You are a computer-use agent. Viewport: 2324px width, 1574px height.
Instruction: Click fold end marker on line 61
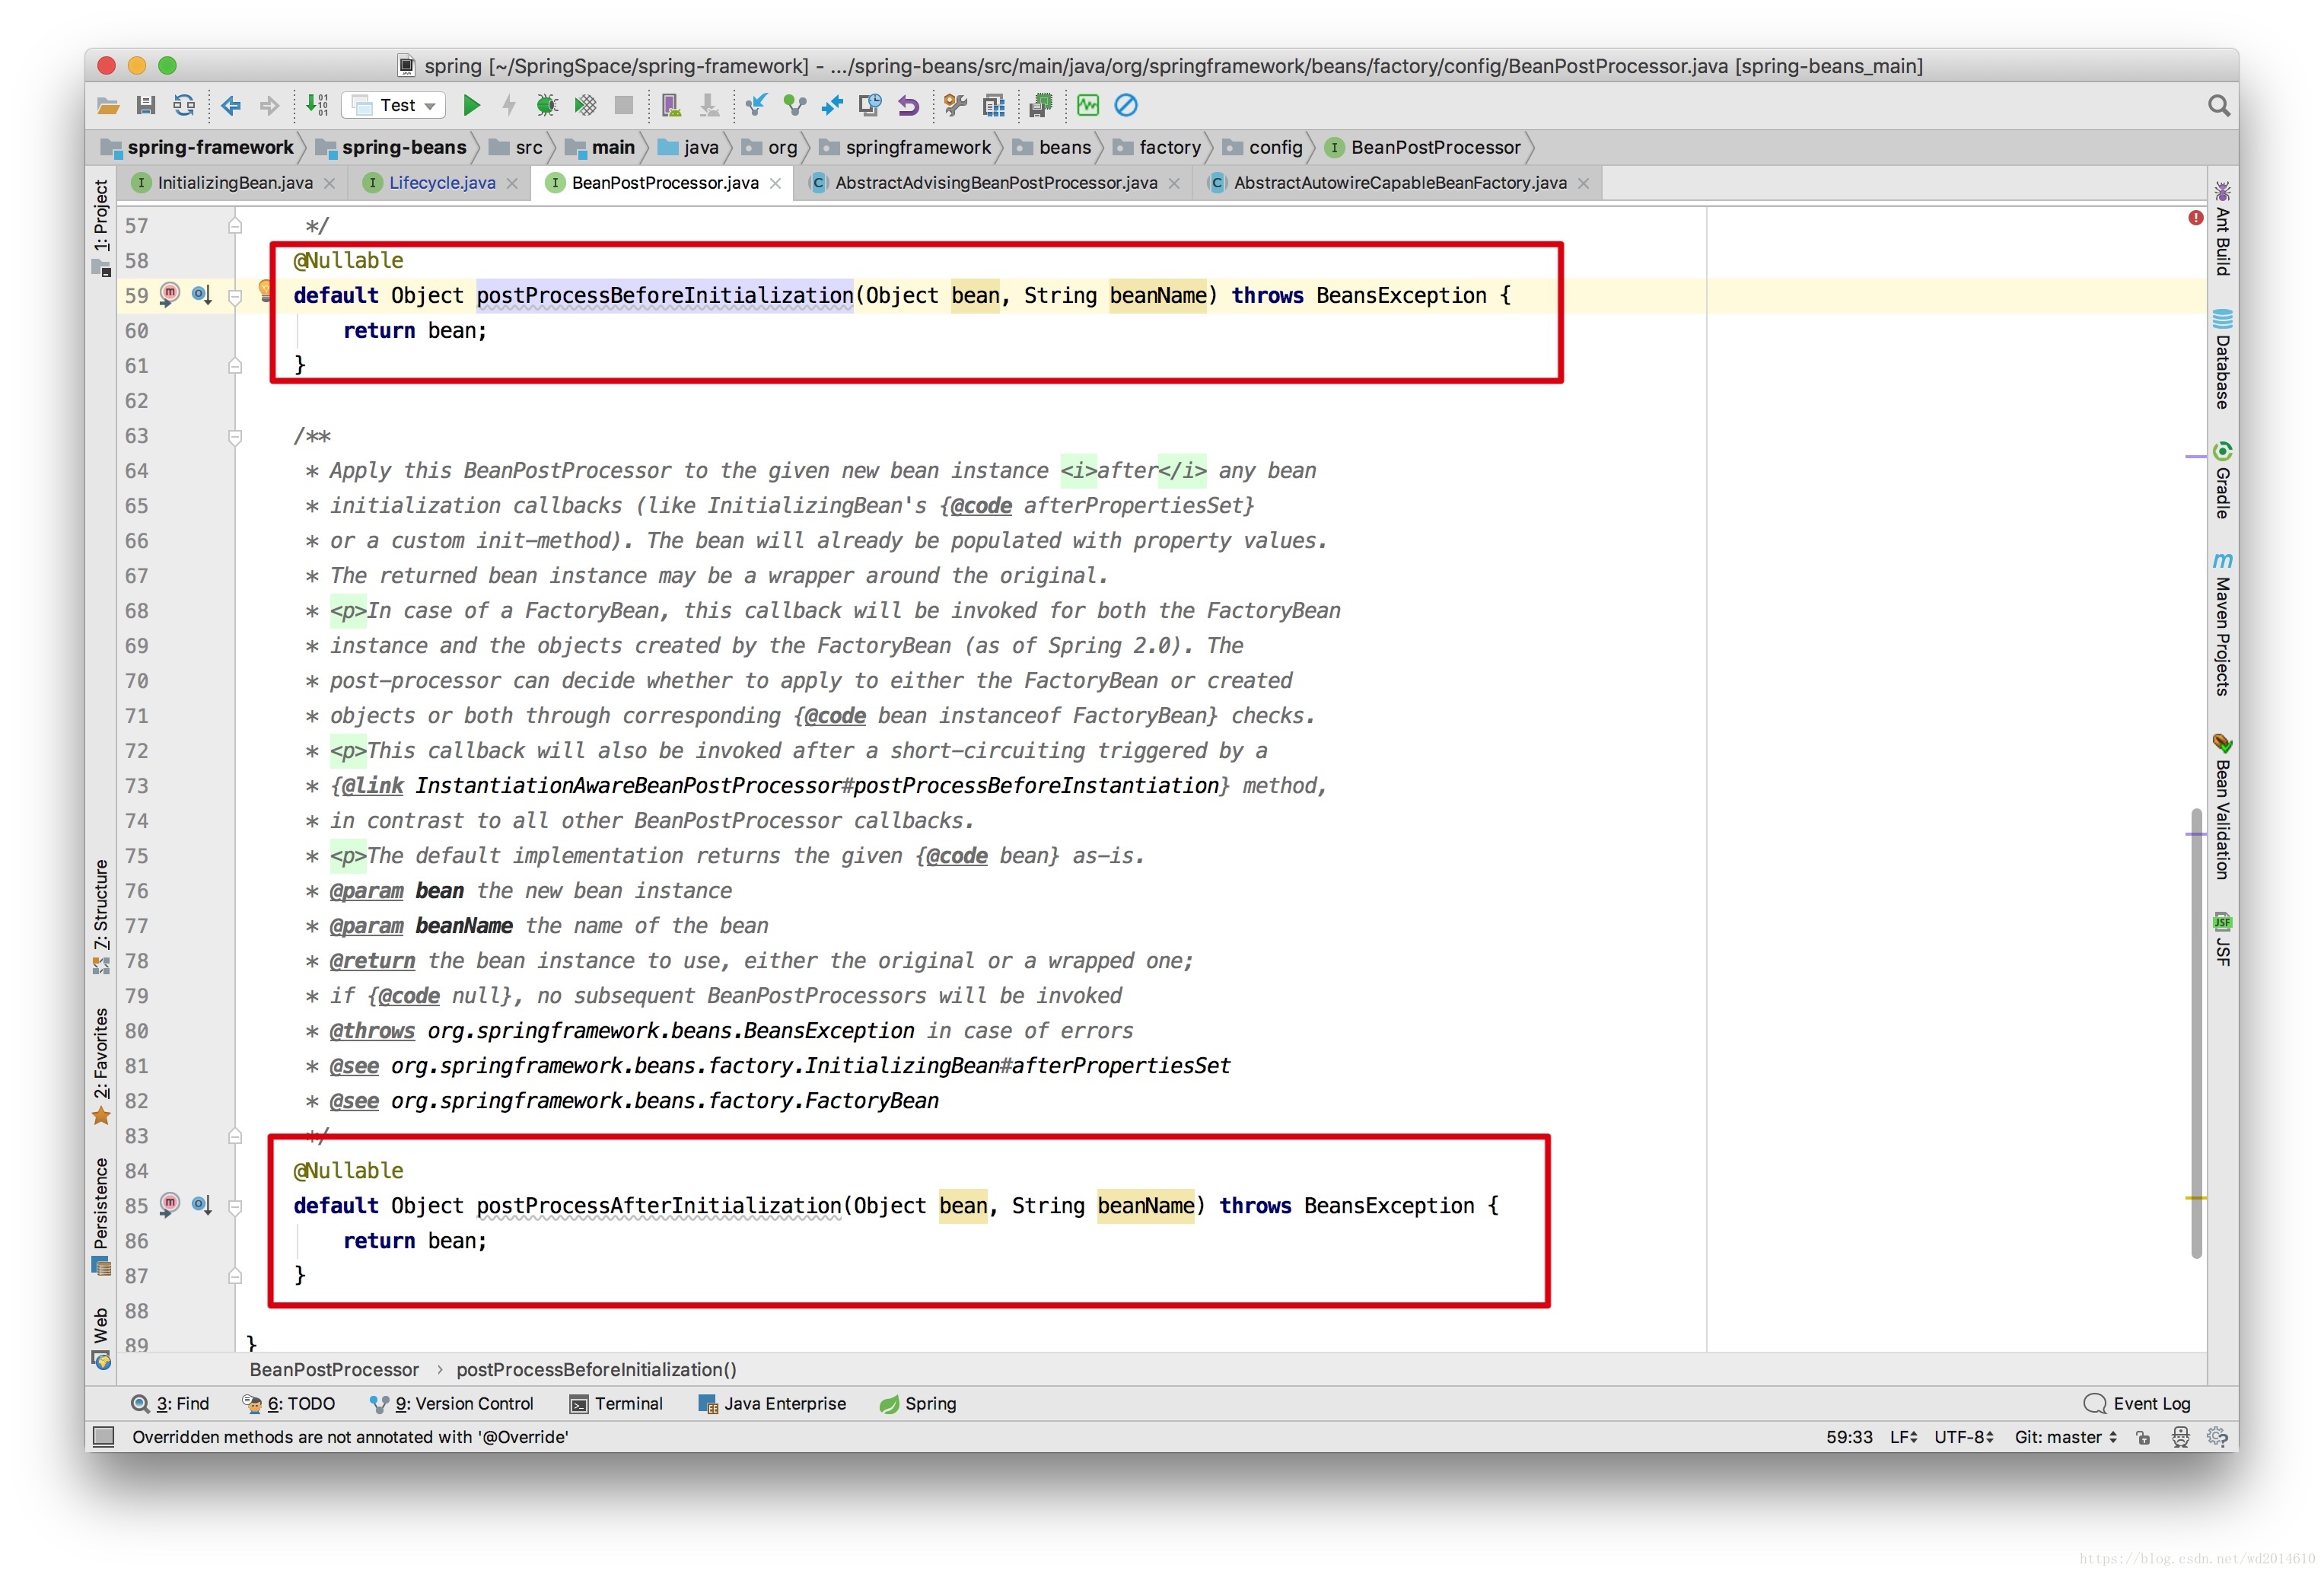[235, 366]
